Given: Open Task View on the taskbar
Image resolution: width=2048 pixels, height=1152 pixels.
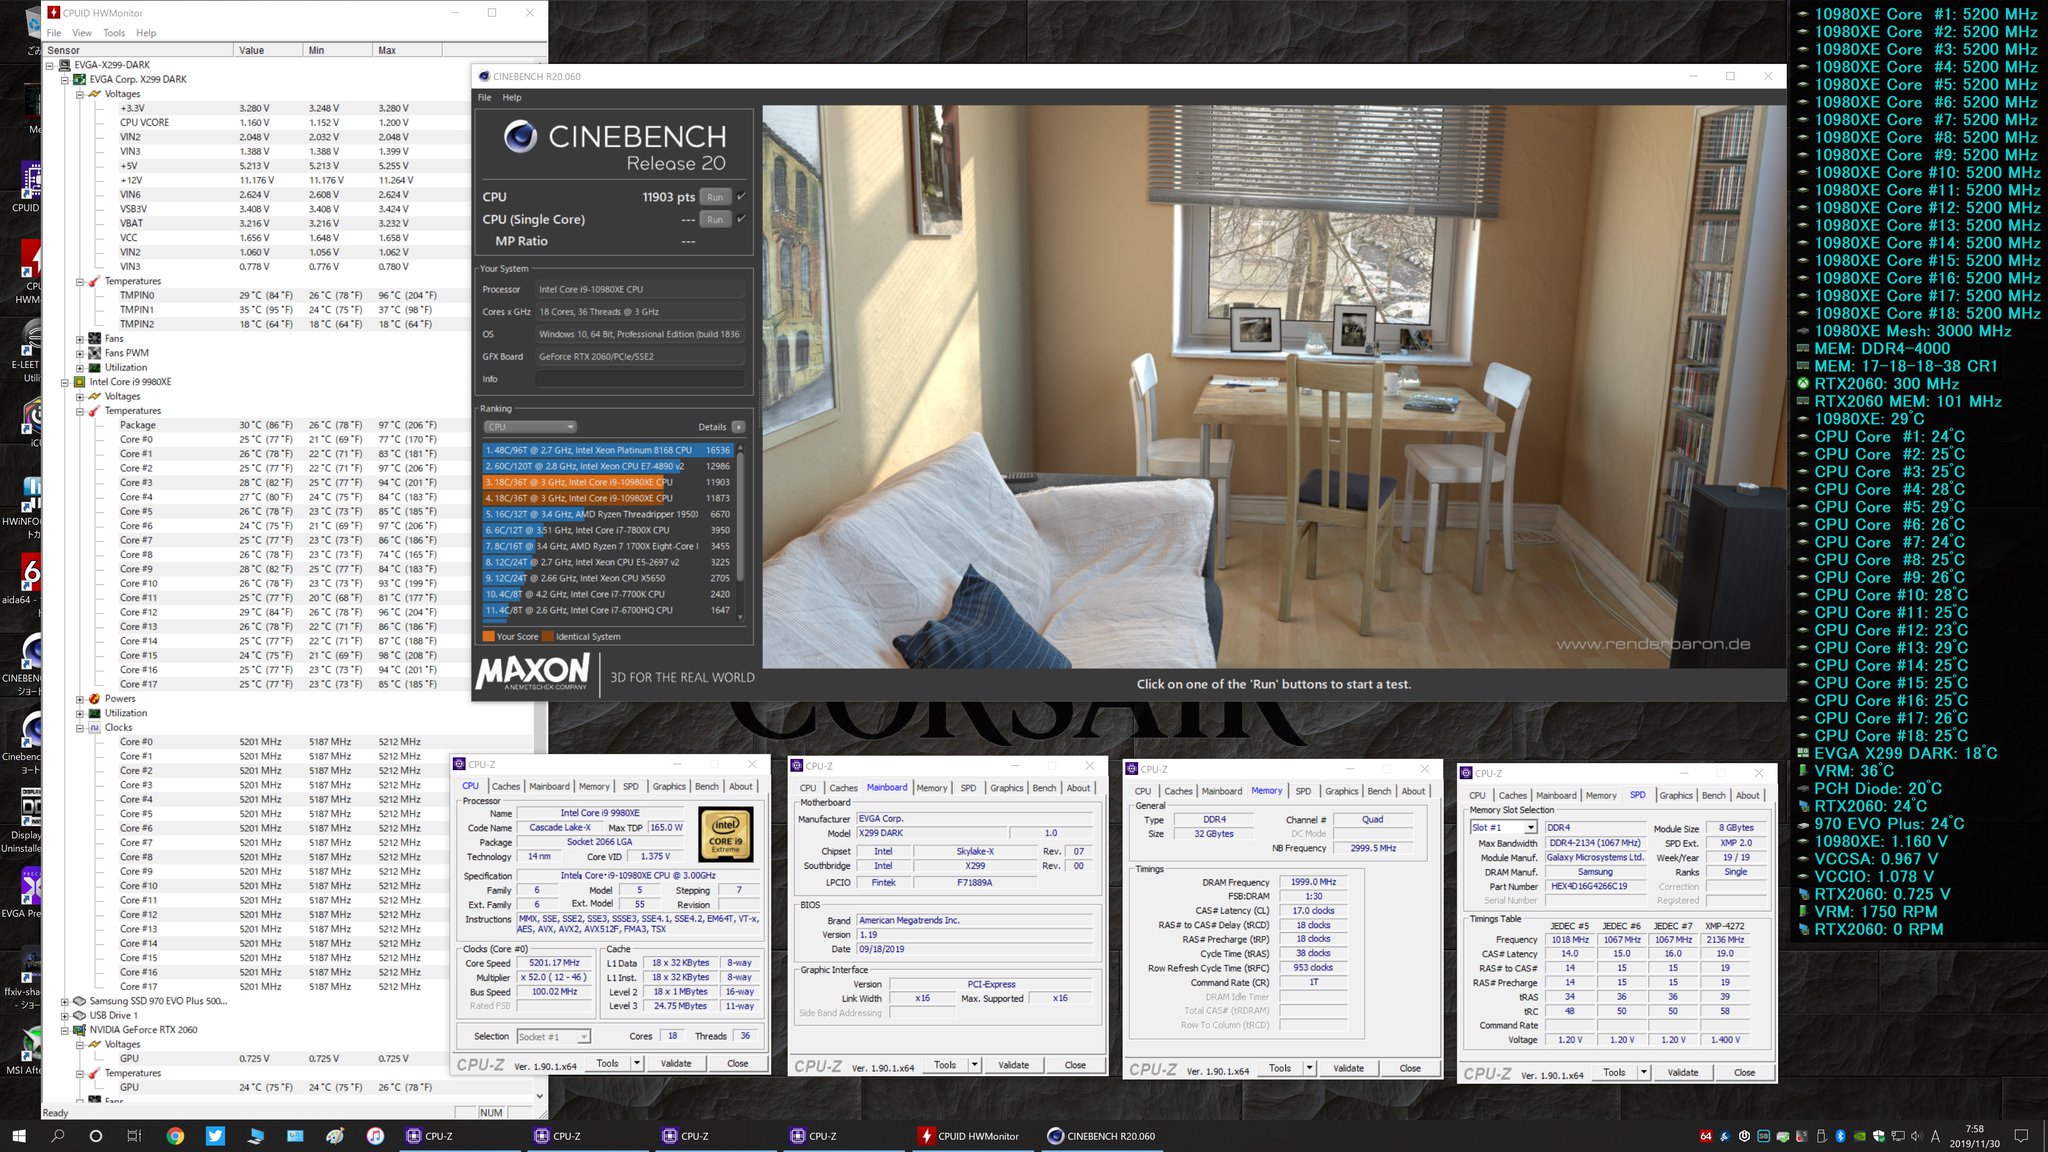Looking at the screenshot, I should (x=134, y=1136).
